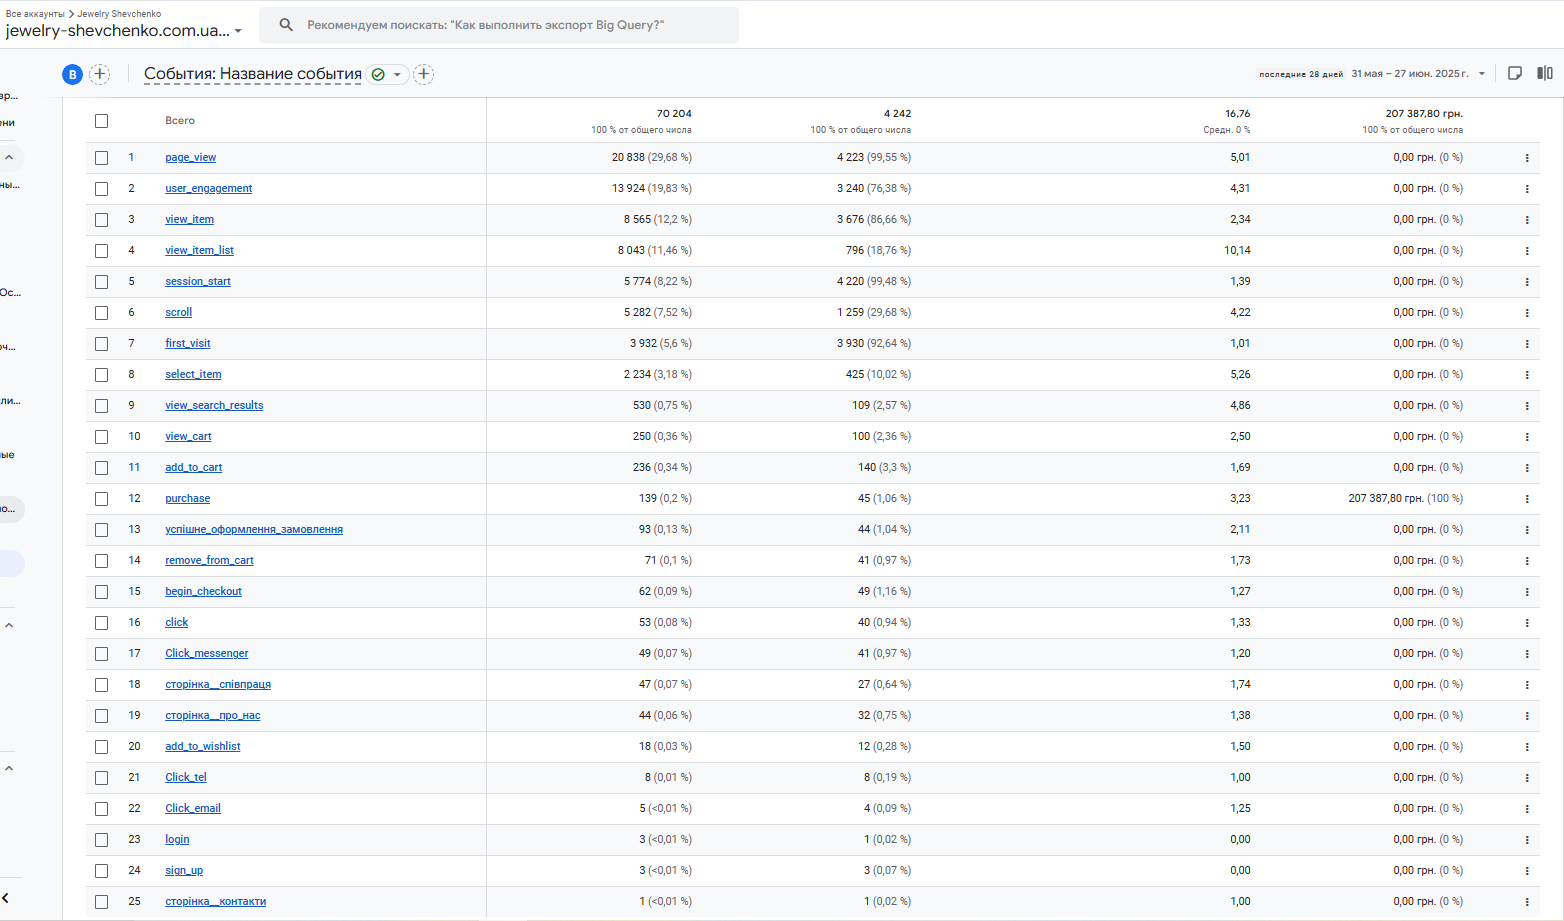1564x921 pixels.
Task: Check the login row checkbox
Action: click(101, 840)
